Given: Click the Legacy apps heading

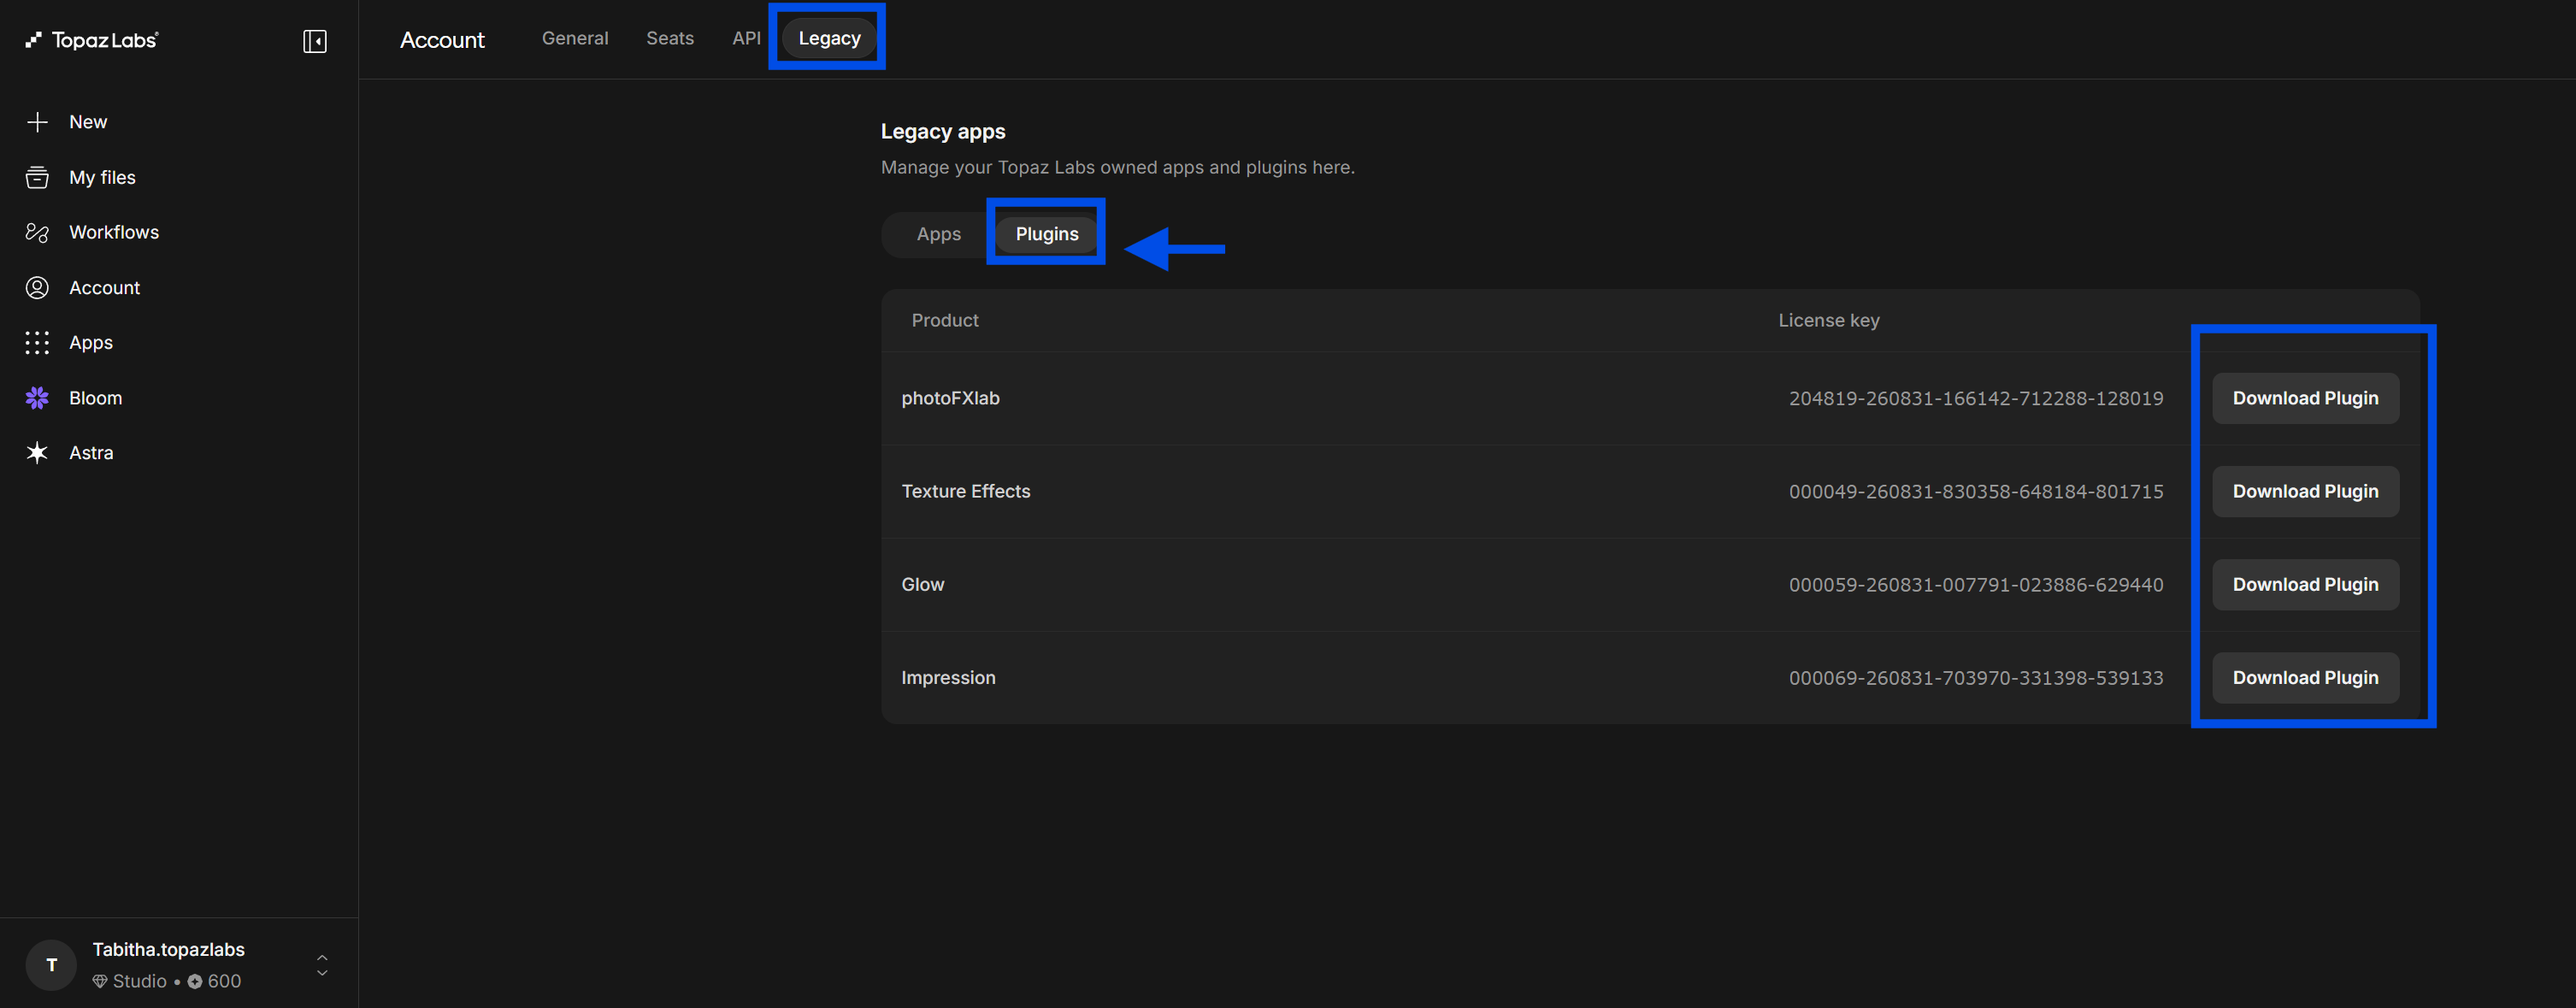Looking at the screenshot, I should coord(943,131).
